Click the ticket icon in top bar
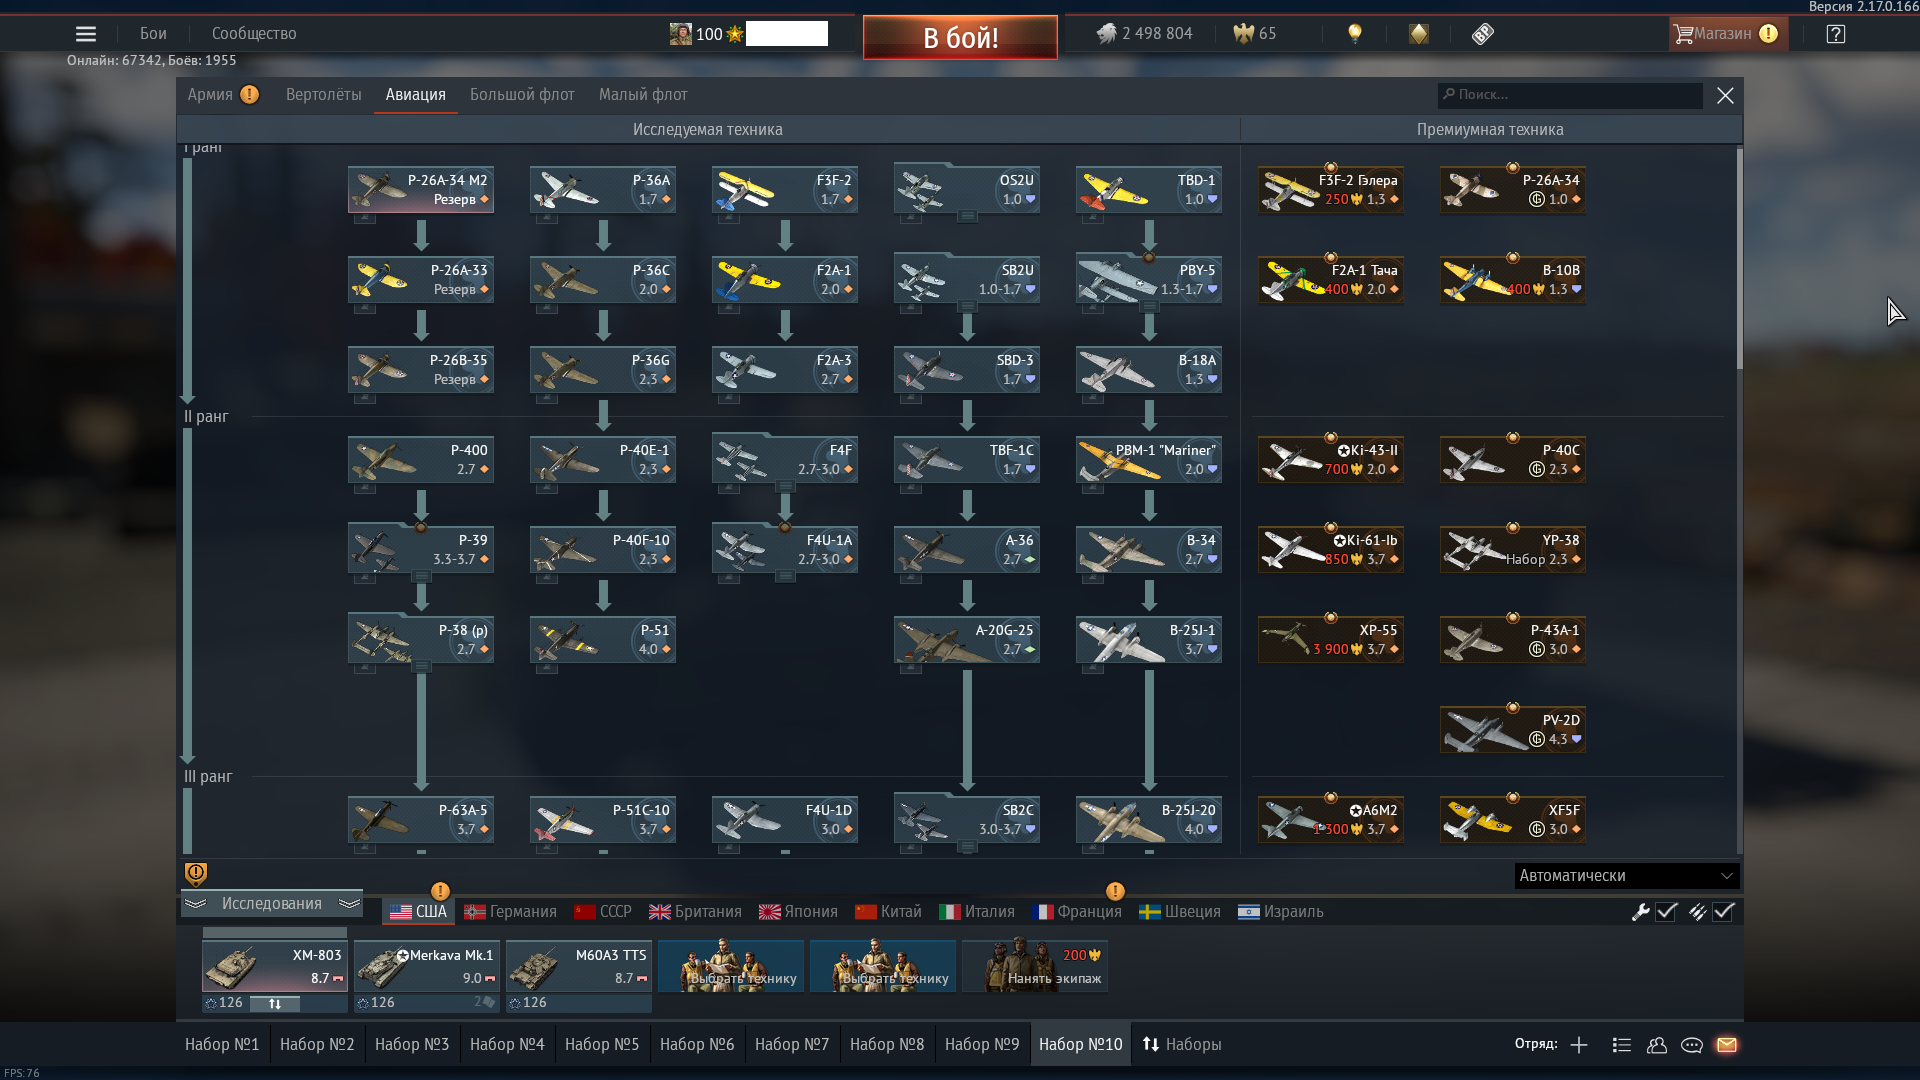Viewport: 1920px width, 1080px height. tap(1483, 34)
